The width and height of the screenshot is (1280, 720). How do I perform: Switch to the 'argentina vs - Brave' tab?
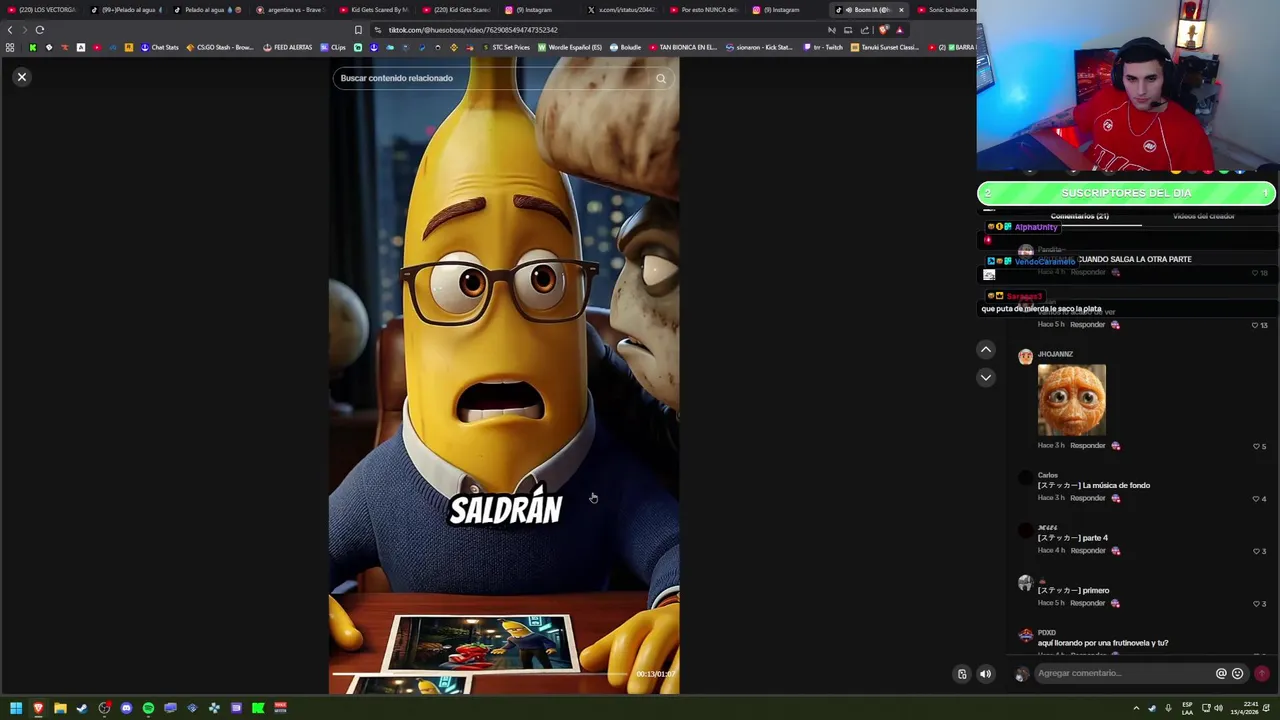(x=290, y=10)
